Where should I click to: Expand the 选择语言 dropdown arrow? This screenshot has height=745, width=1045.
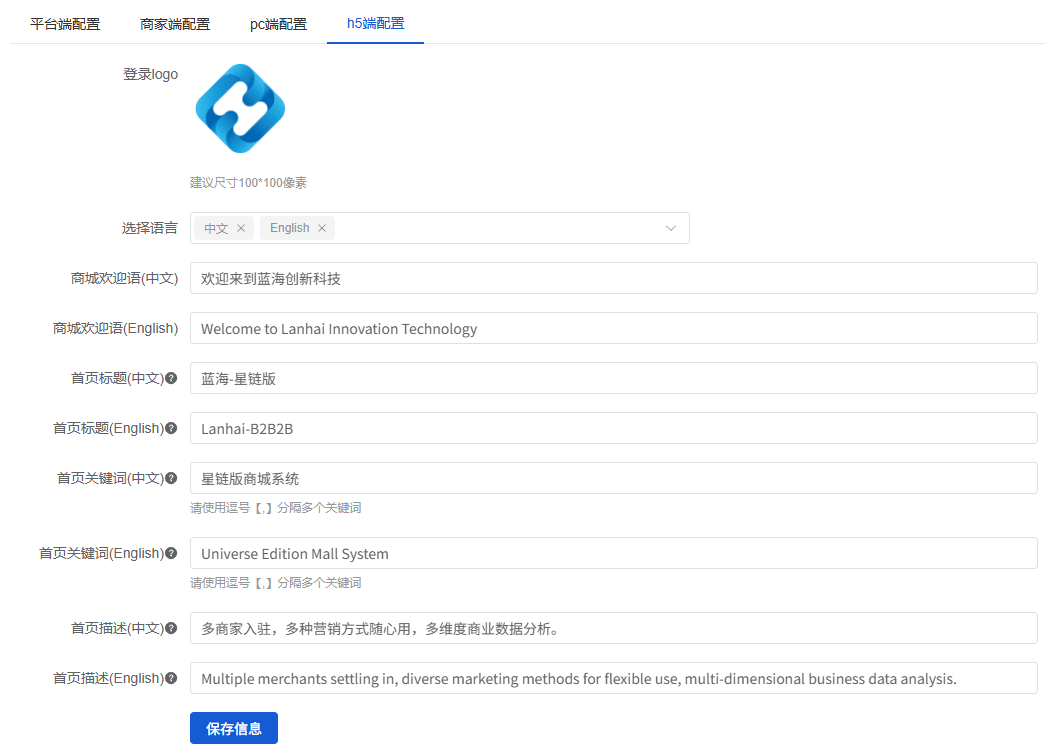tap(670, 228)
